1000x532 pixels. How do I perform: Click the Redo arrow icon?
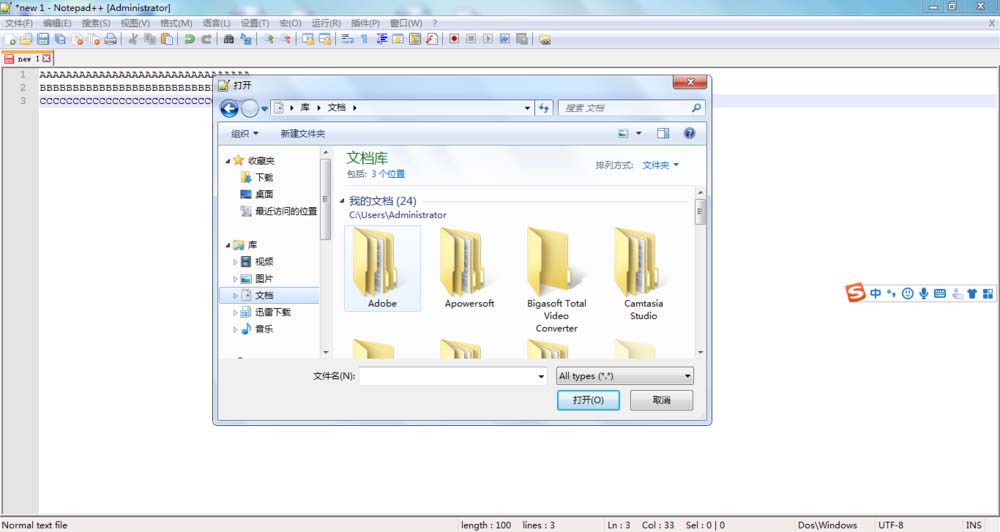click(206, 40)
